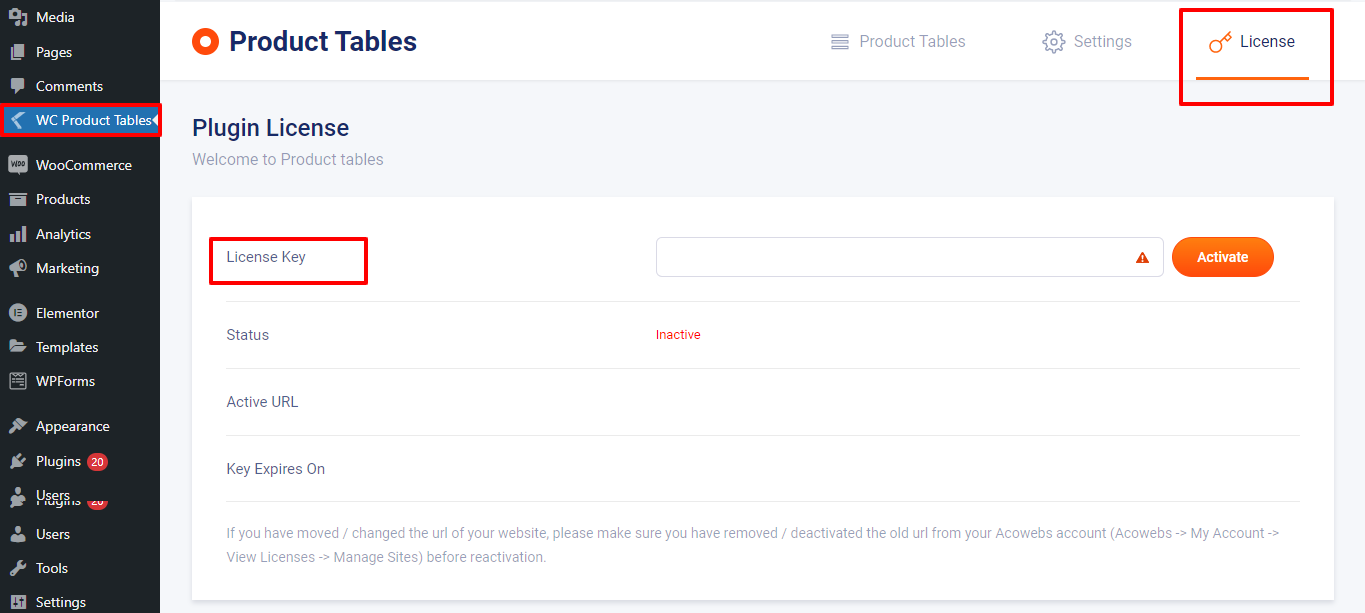1365x613 pixels.
Task: Select the License tab
Action: click(x=1252, y=41)
